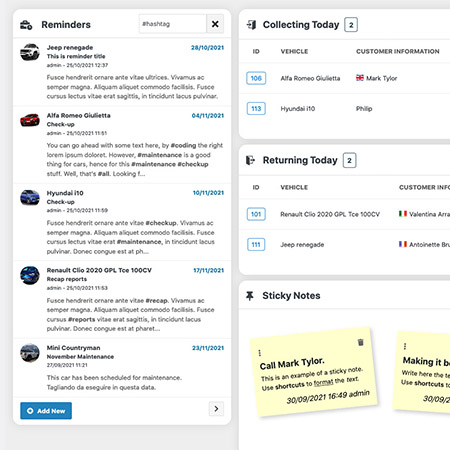Screen dimensions: 450x450
Task: Go to next reminders page arrow
Action: [216, 409]
